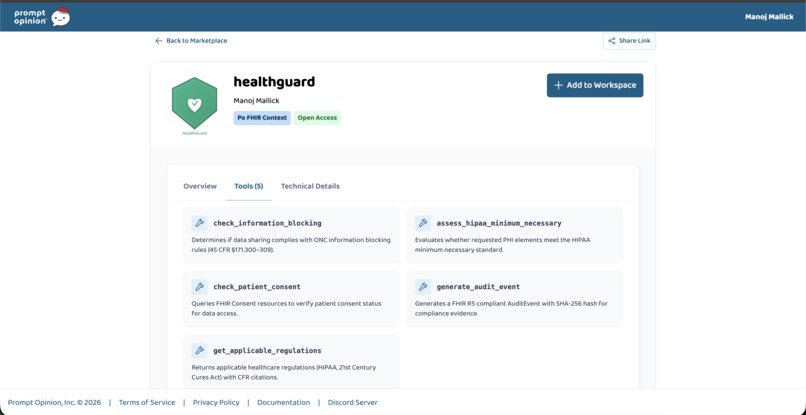
Task: Click the check_patient_consent tool name
Action: (257, 286)
